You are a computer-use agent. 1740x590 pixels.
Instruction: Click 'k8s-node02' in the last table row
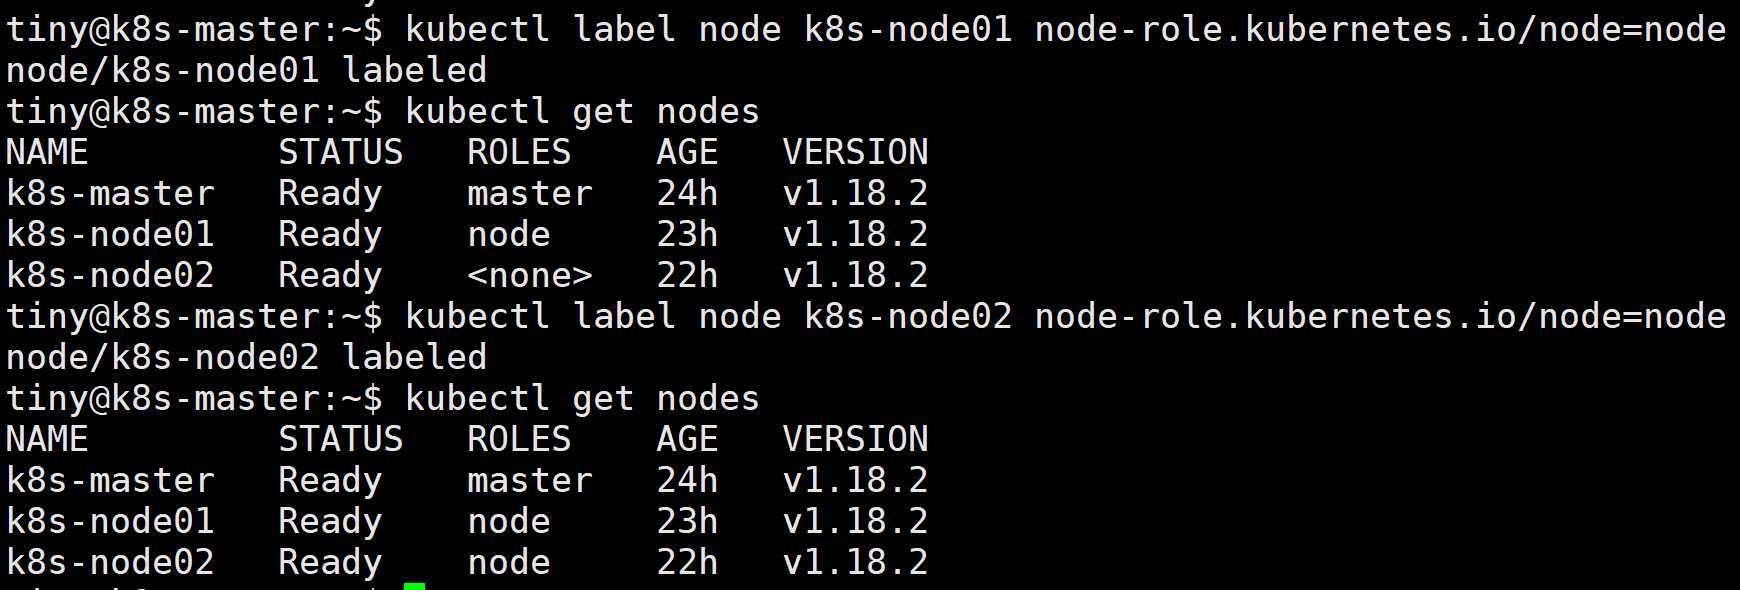[110, 562]
